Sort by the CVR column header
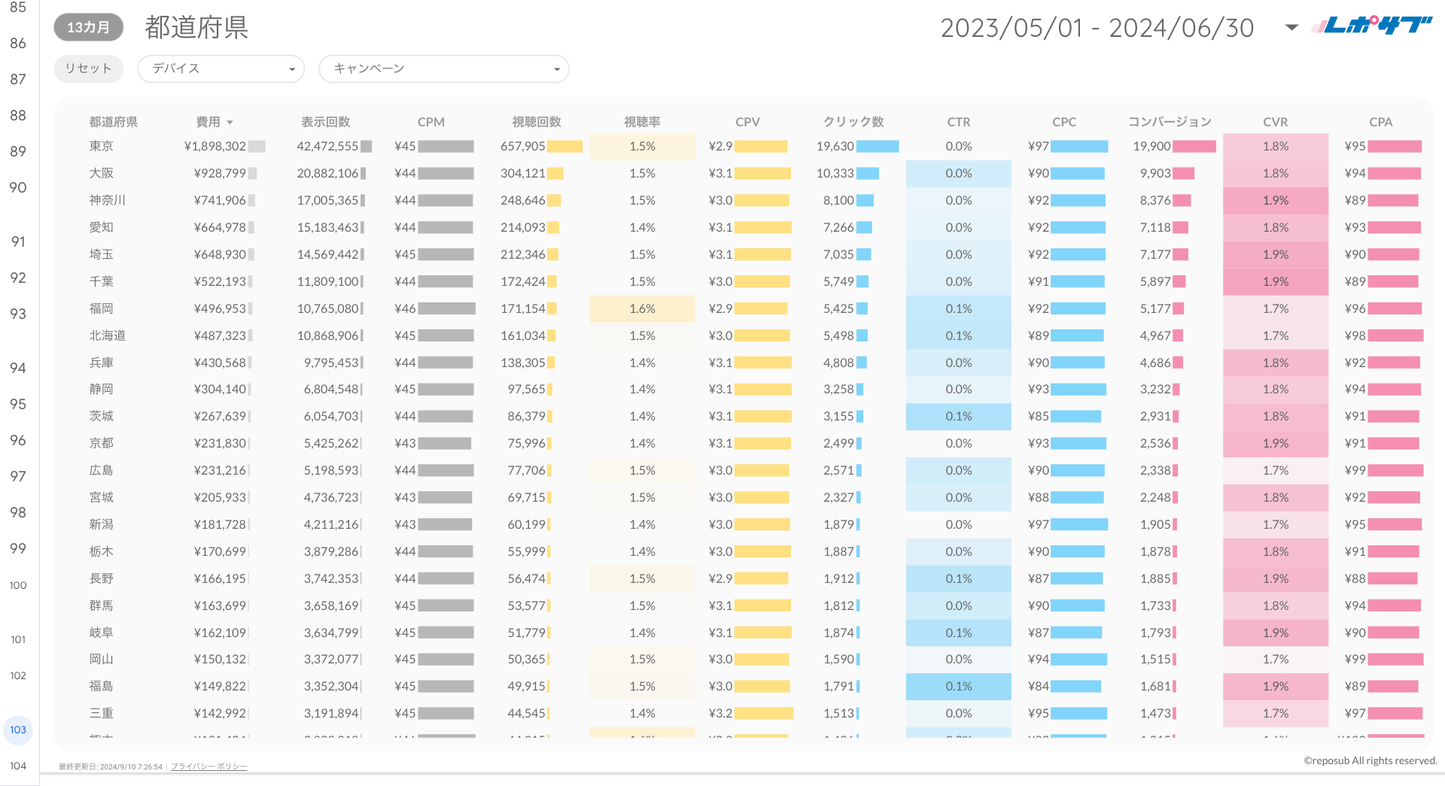Viewport: 1445px width, 786px height. pyautogui.click(x=1275, y=122)
